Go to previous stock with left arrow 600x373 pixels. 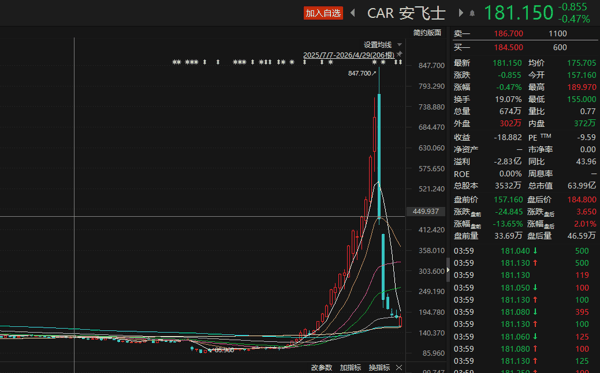[x=353, y=13]
